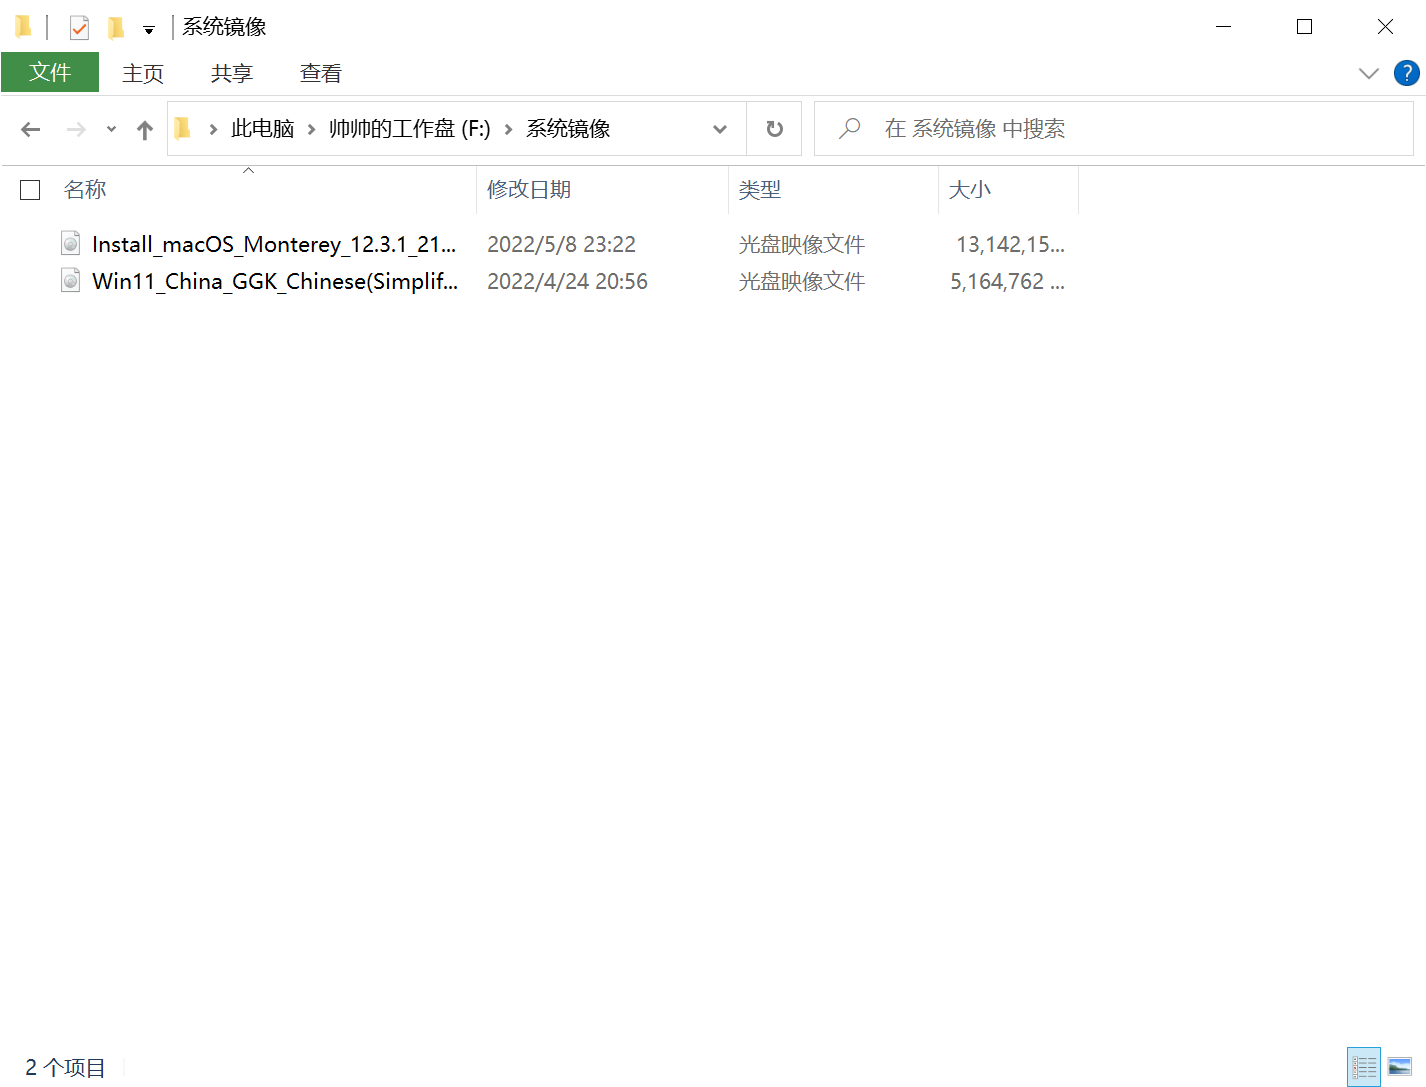The height and width of the screenshot is (1087, 1426).
Task: Switch to large icons view in status bar
Action: point(1400,1067)
